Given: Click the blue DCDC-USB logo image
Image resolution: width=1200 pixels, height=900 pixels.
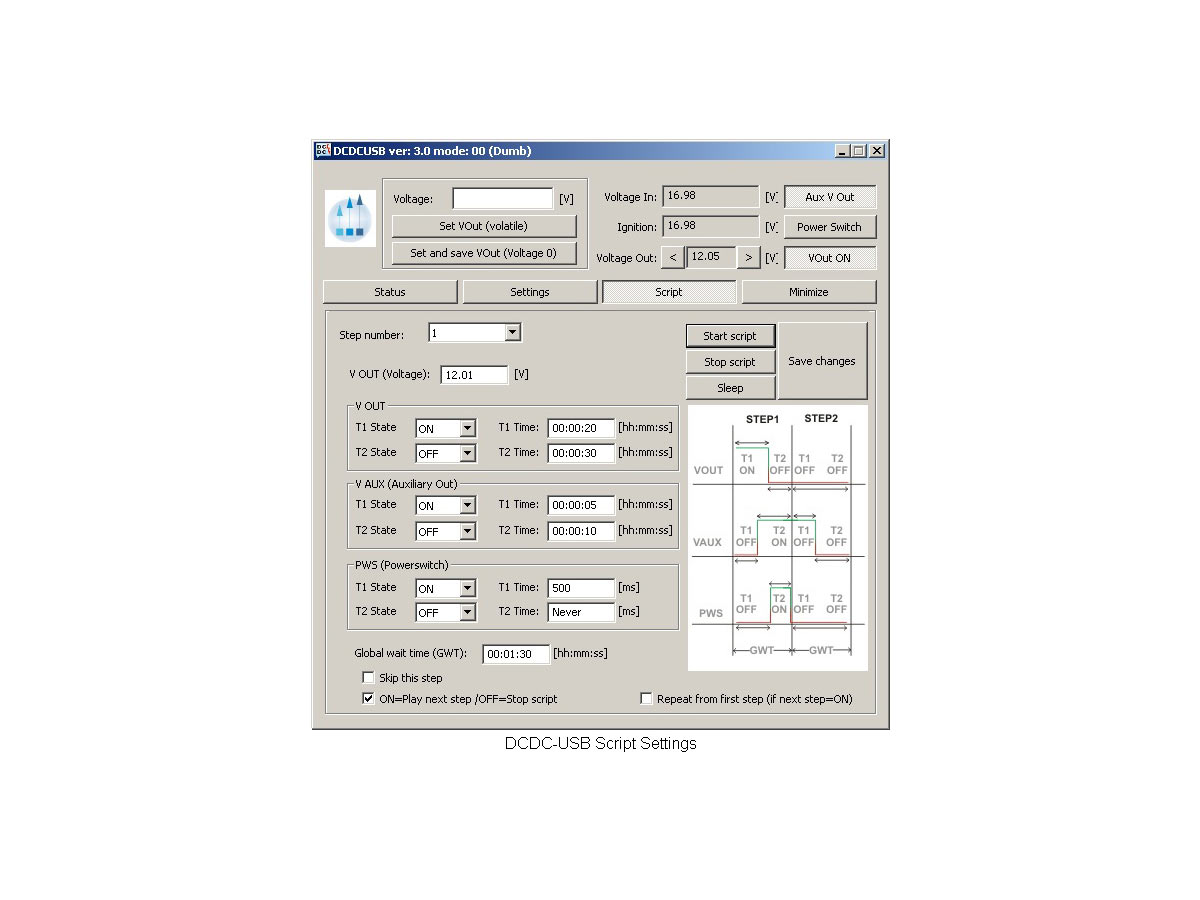Looking at the screenshot, I should [351, 219].
